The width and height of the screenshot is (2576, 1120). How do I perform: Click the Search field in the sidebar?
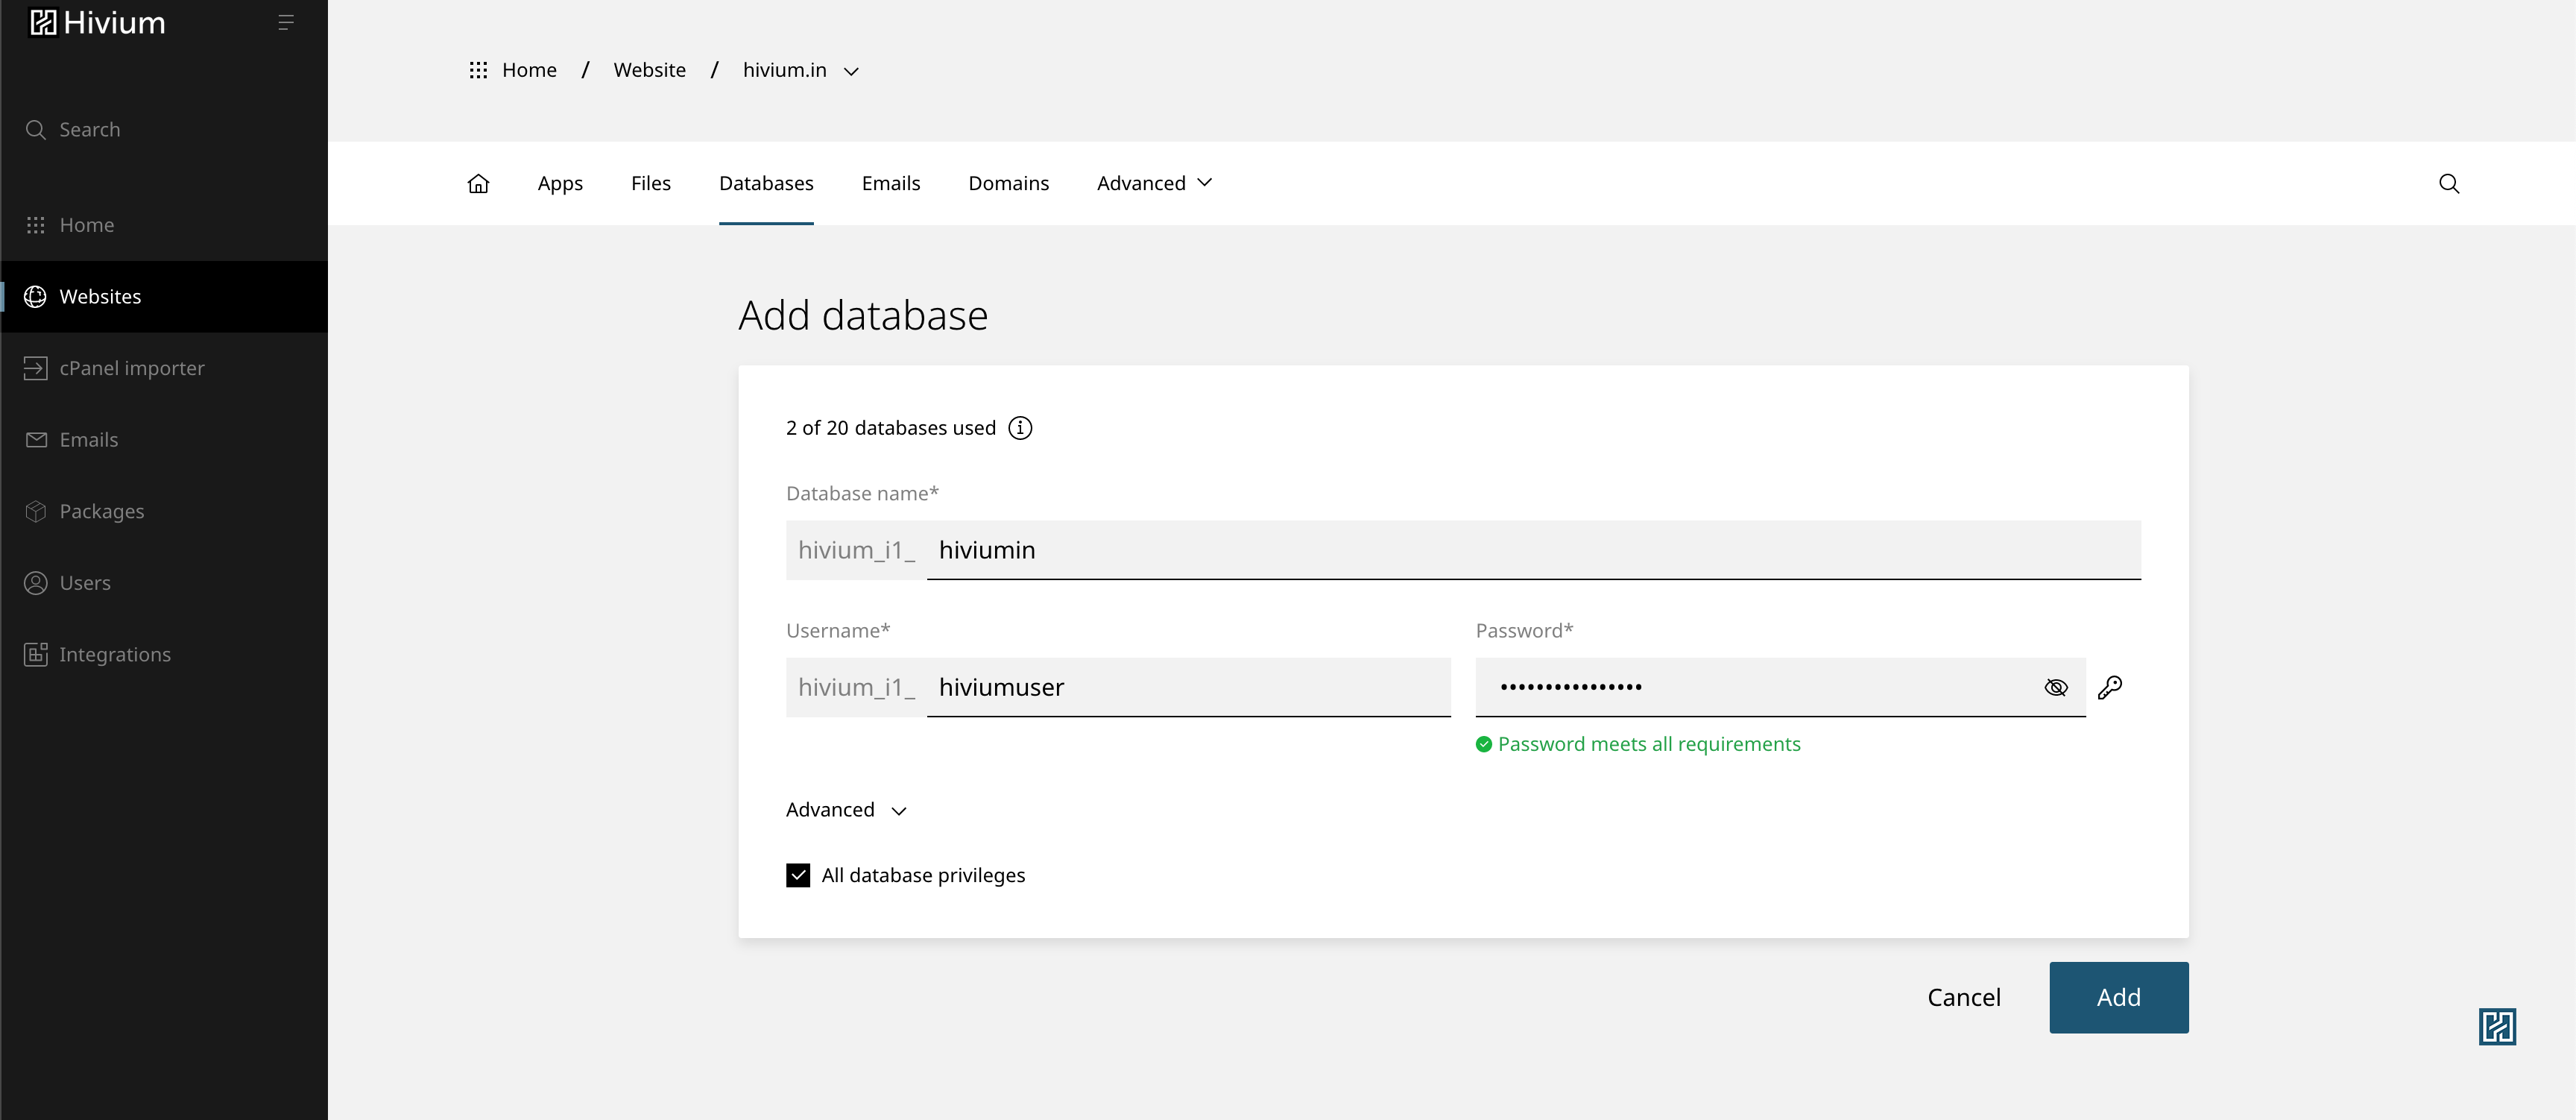pyautogui.click(x=164, y=130)
